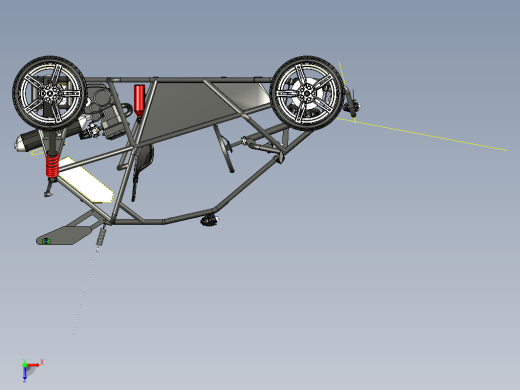This screenshot has width=520, height=390.
Task: Select the gray plate with green marker
Action: [x=63, y=235]
